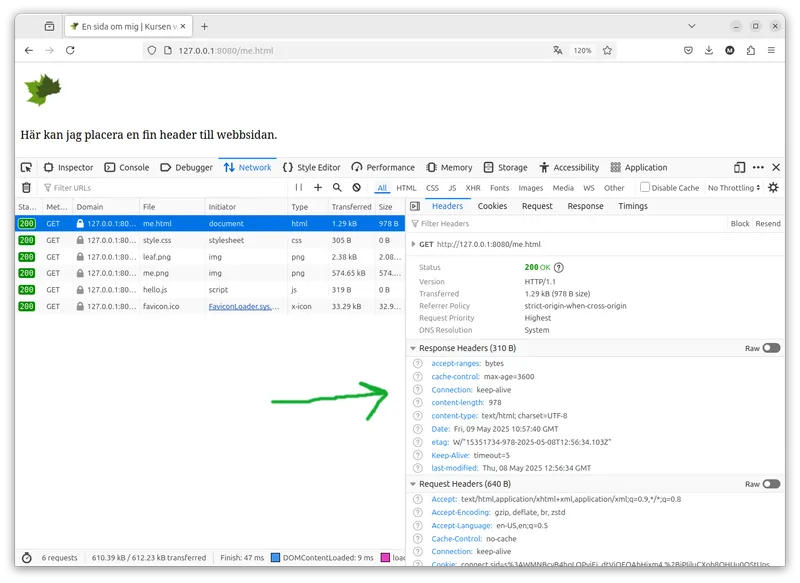Viewport: 800px width, 583px height.
Task: Filter requests by CSS
Action: pyautogui.click(x=432, y=188)
